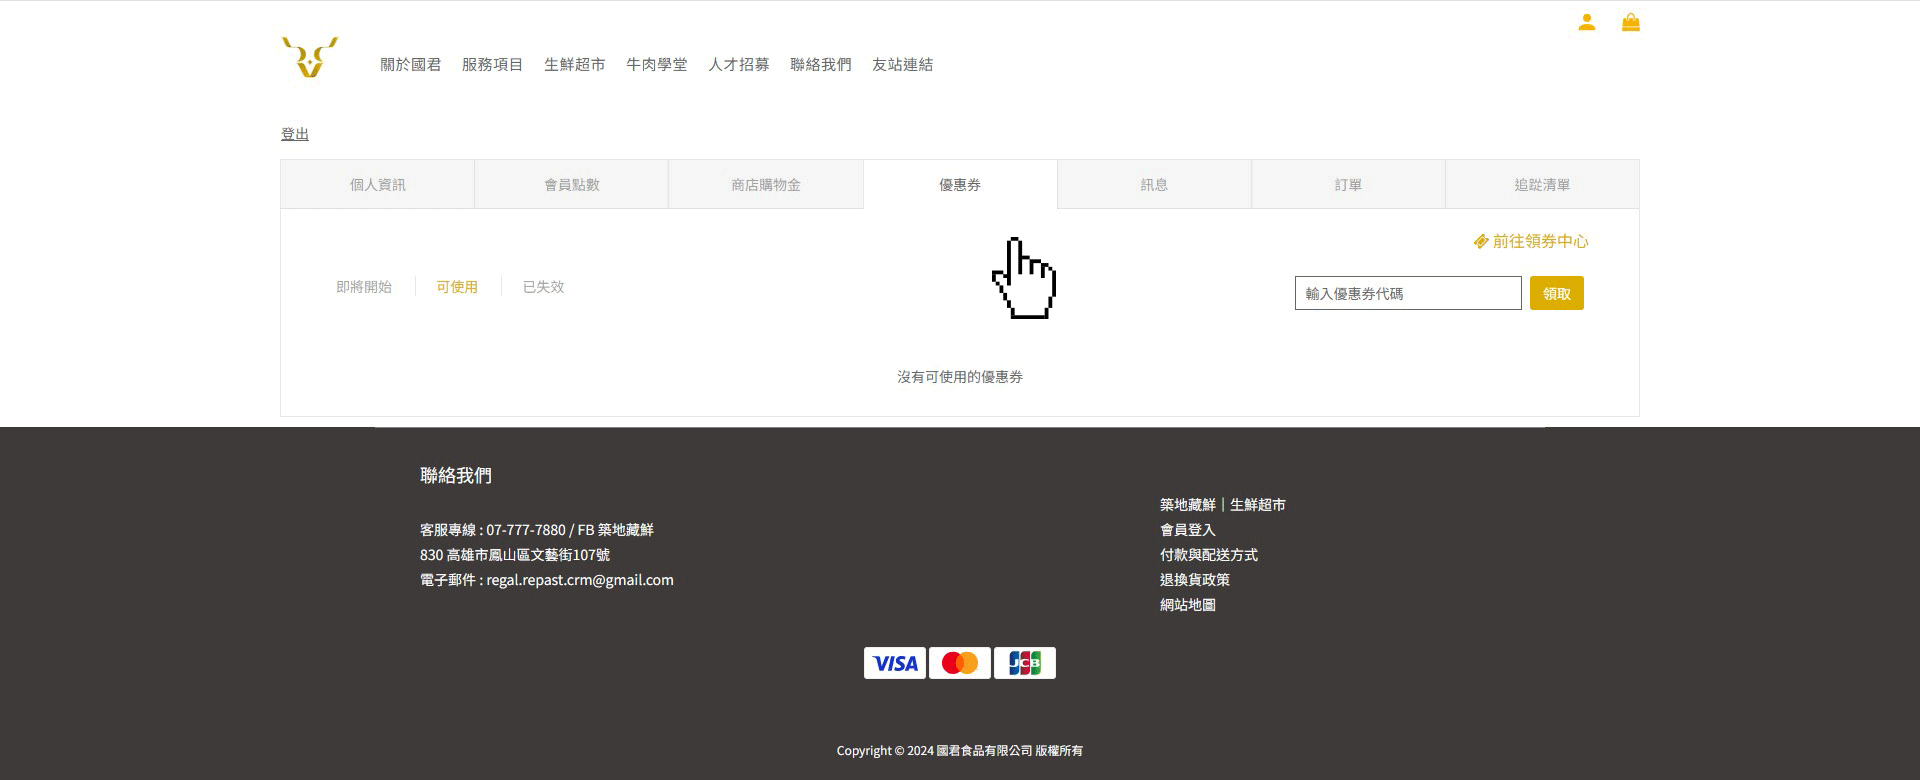This screenshot has height=780, width=1920.
Task: Click the 領取 claim button
Action: point(1557,293)
